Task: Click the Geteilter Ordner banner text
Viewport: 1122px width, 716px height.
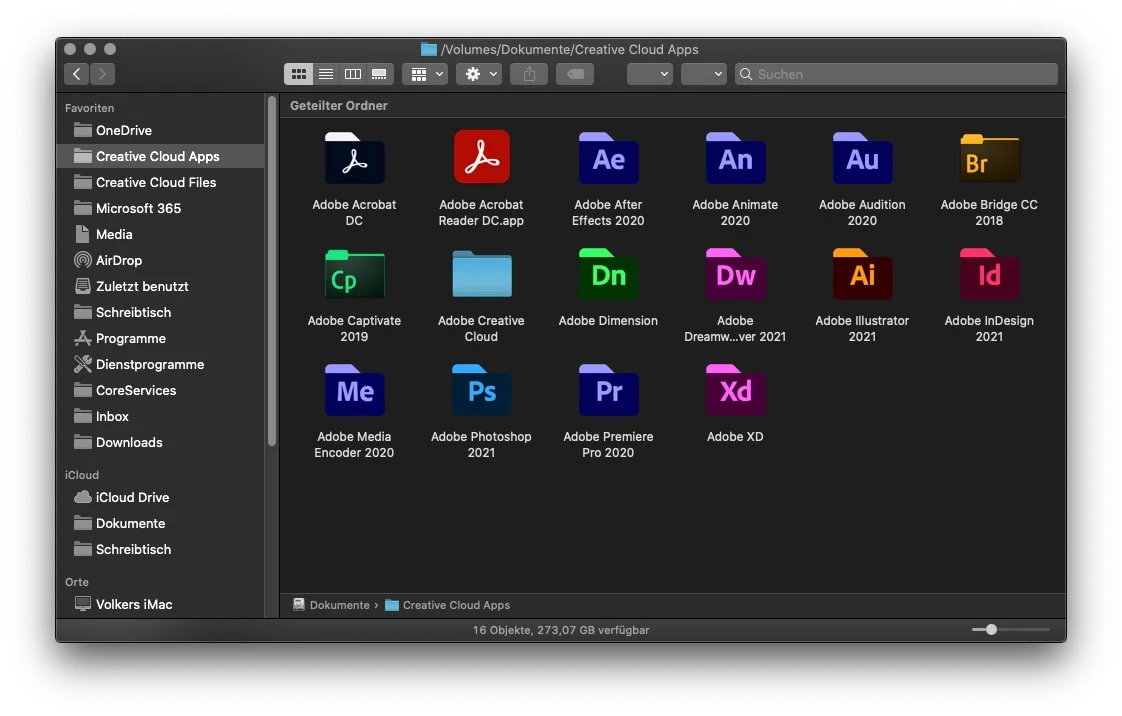Action: point(338,105)
